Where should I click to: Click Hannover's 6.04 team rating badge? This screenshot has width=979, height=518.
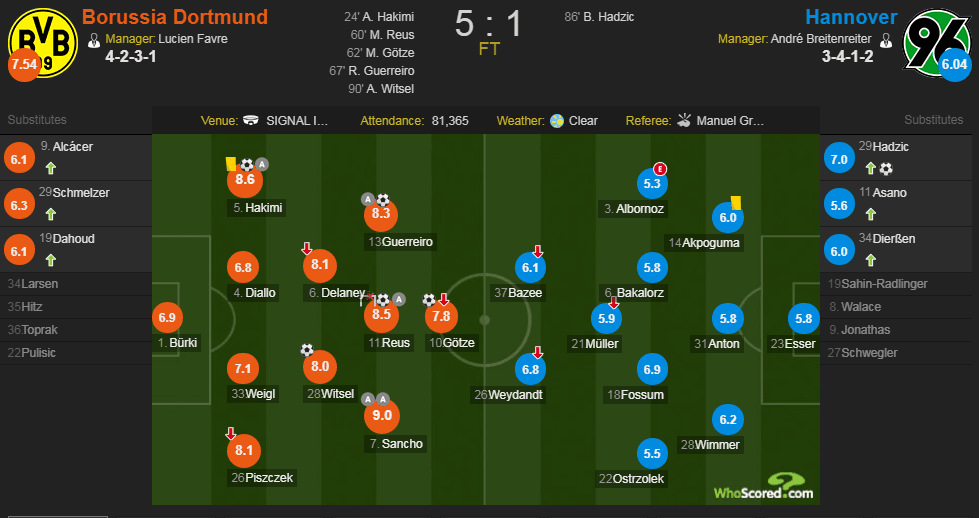tap(955, 64)
